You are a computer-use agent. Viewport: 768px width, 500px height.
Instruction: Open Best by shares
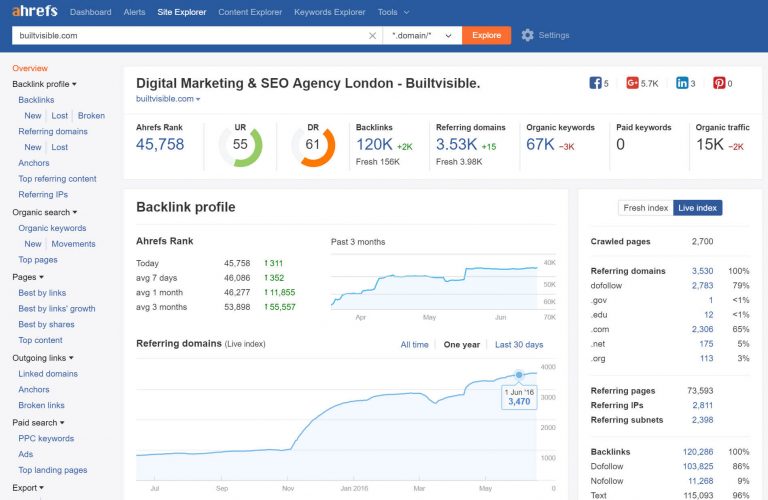click(47, 324)
